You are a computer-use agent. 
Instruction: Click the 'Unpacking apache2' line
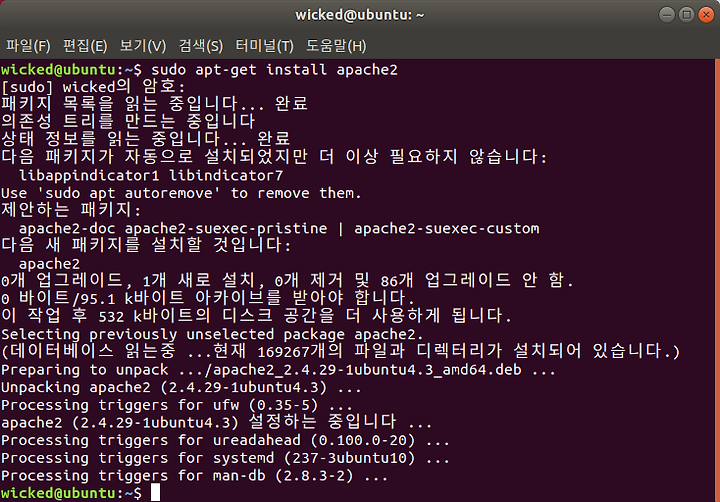pyautogui.click(x=181, y=387)
